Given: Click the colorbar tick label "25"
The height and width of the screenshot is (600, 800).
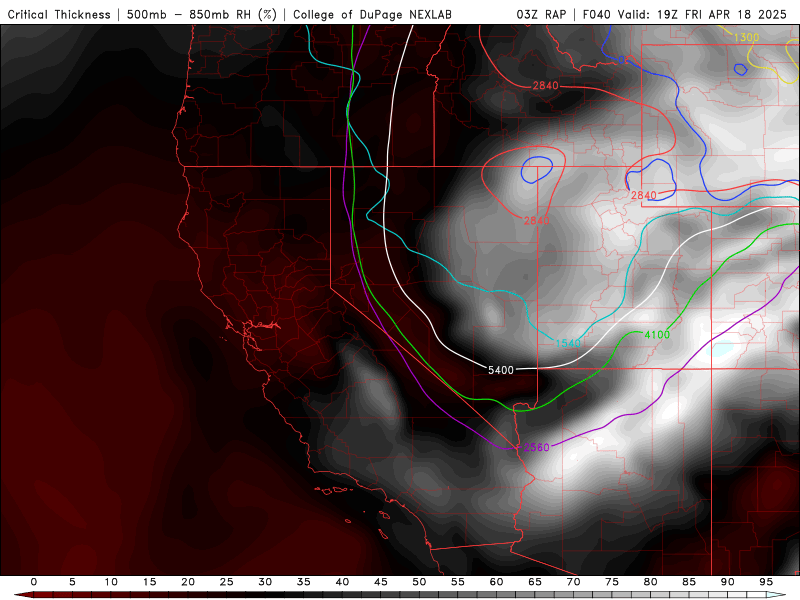Looking at the screenshot, I should 227,582.
